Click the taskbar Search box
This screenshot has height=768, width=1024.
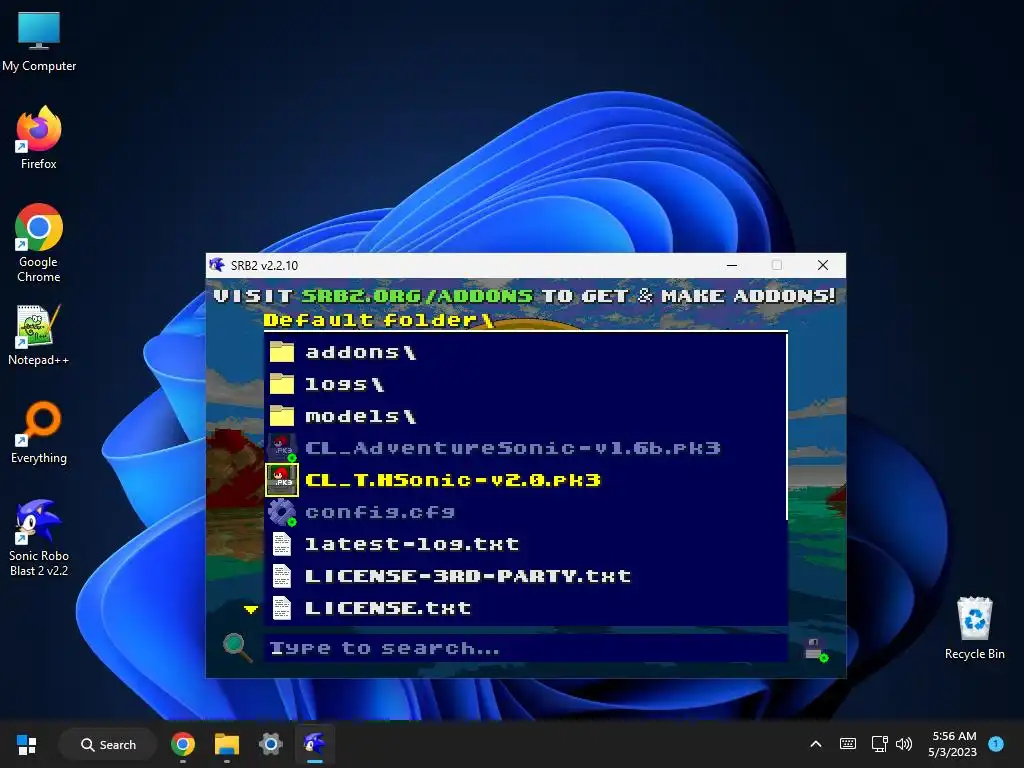point(108,744)
